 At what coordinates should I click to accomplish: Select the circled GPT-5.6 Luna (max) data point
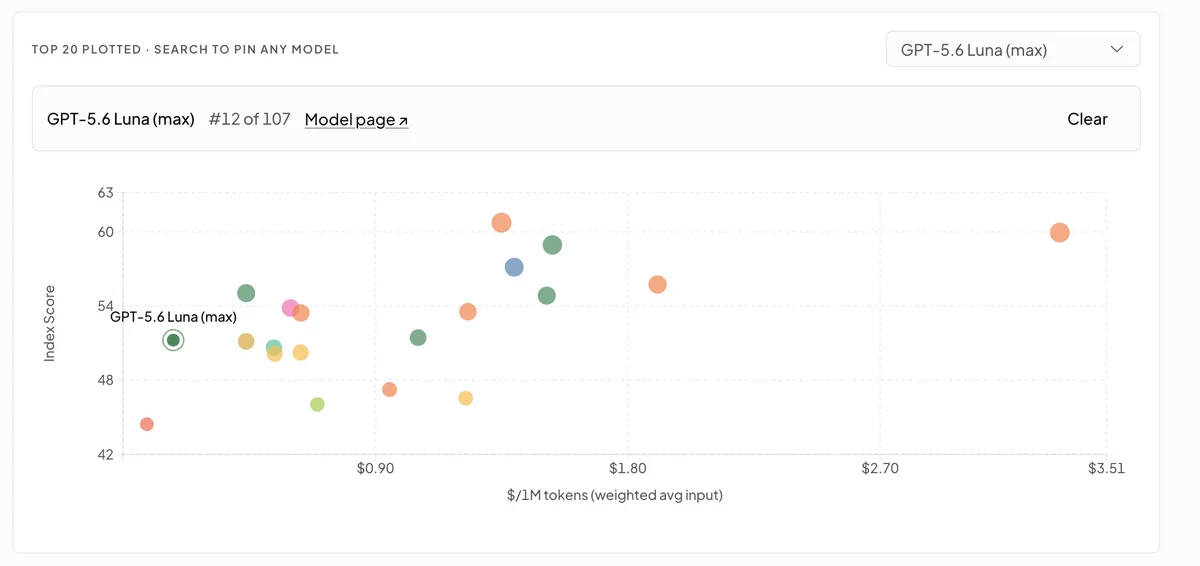tap(173, 340)
